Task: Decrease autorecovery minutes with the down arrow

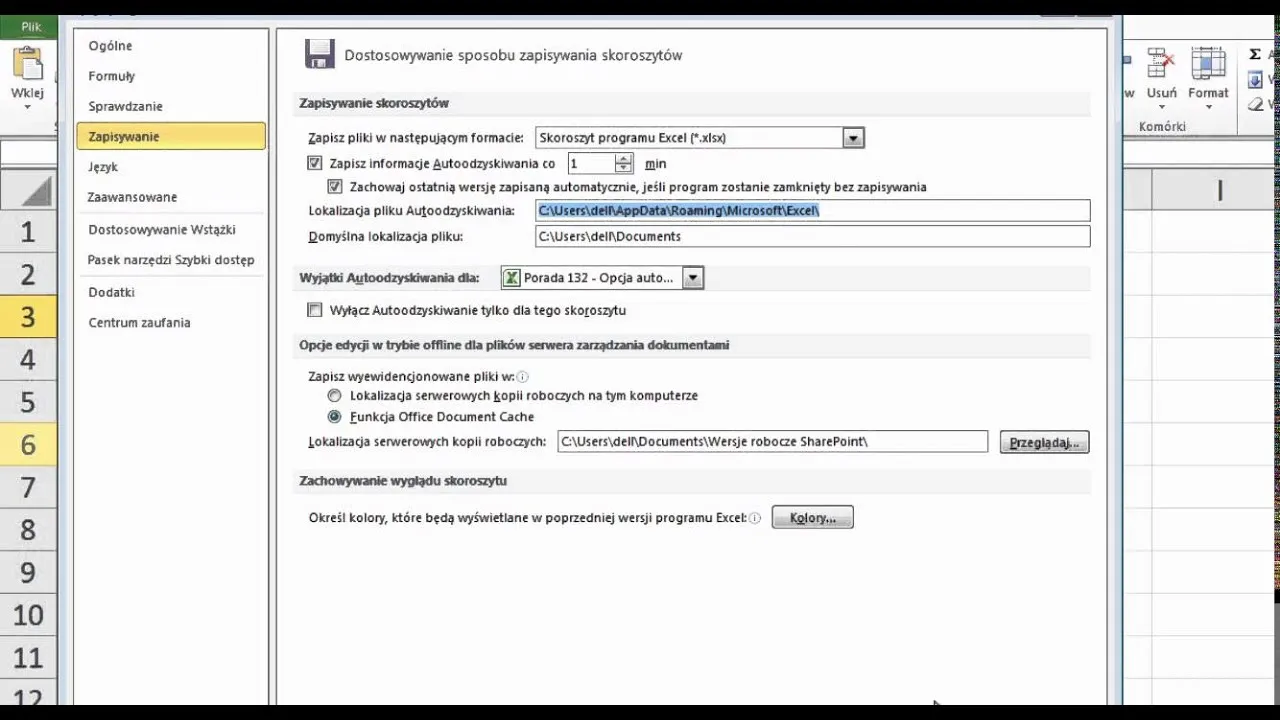Action: tap(624, 168)
